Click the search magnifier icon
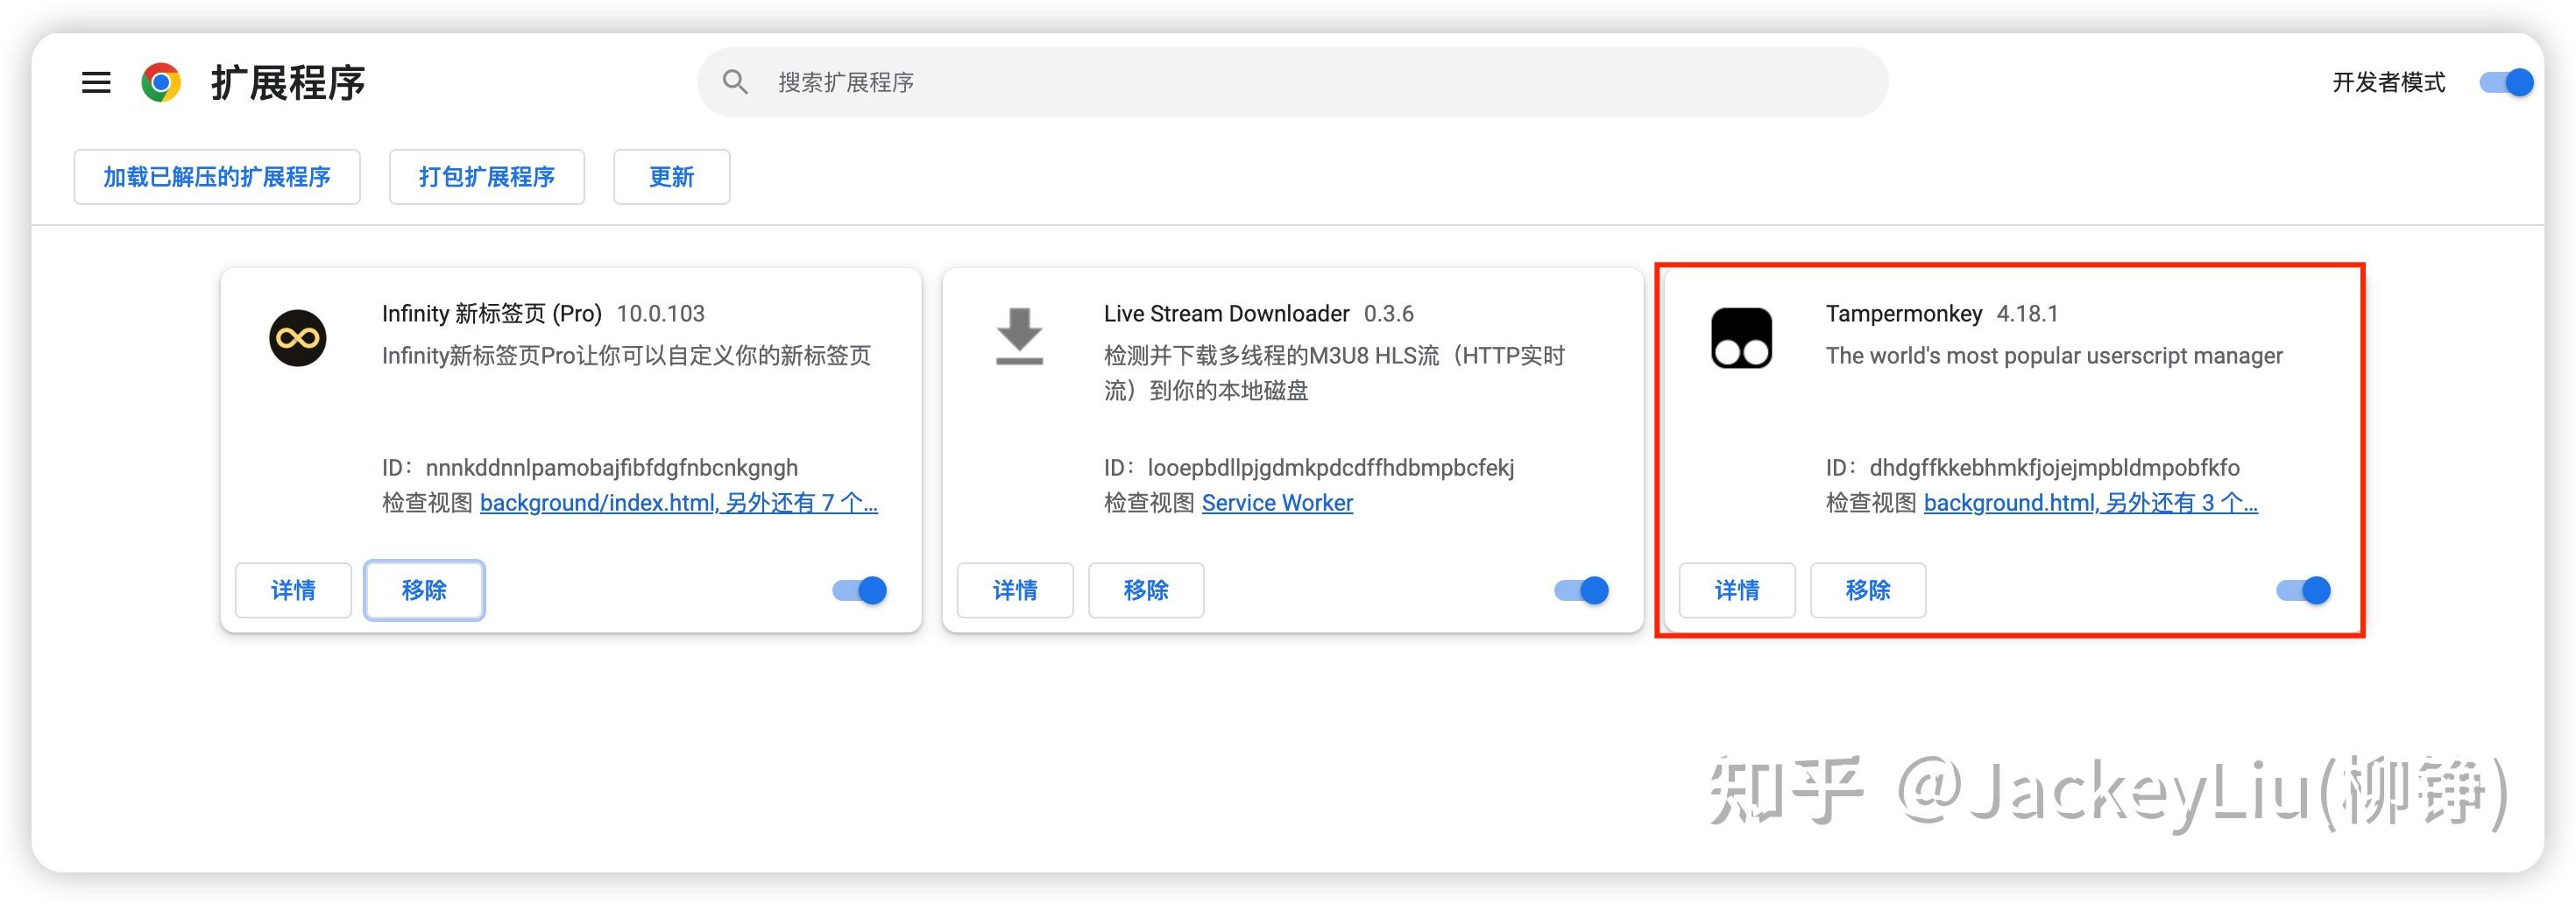This screenshot has height=904, width=2576. [x=735, y=82]
